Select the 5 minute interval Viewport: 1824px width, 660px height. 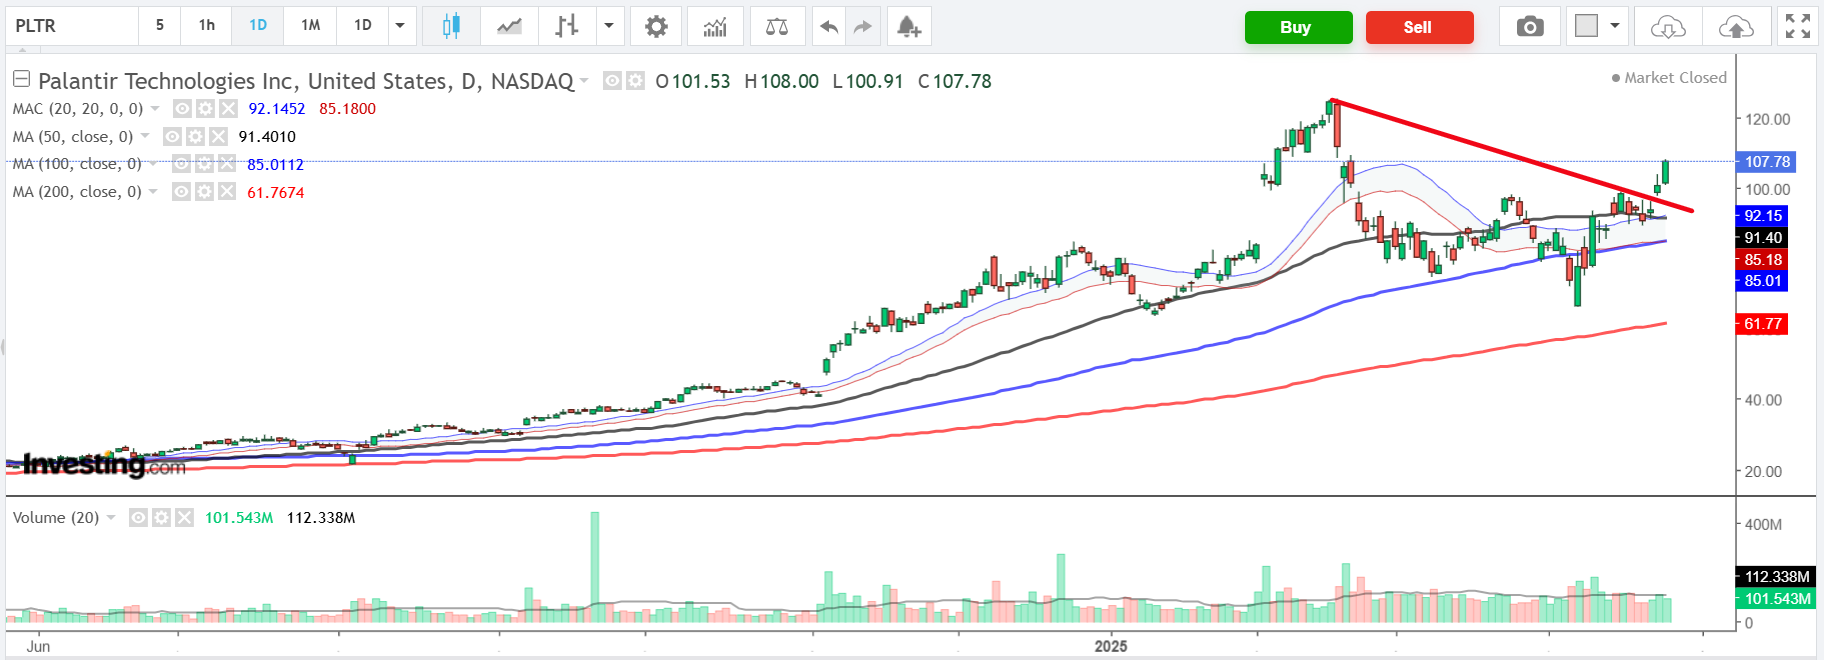[x=159, y=26]
